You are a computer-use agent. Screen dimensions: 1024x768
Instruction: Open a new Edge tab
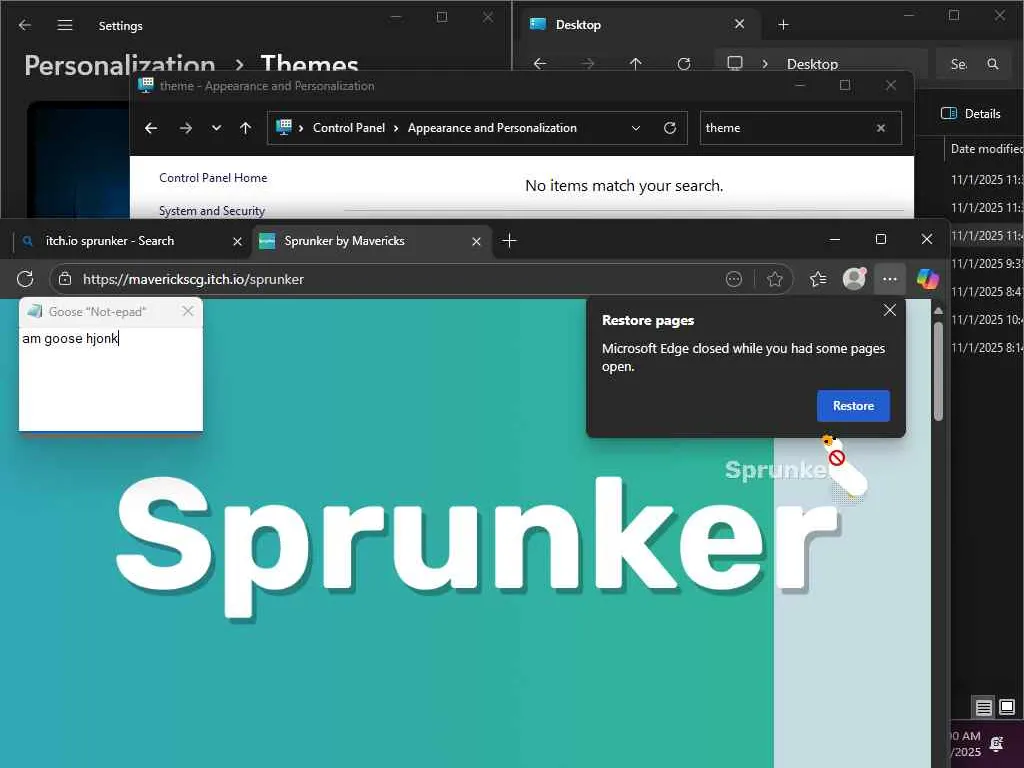click(x=509, y=241)
